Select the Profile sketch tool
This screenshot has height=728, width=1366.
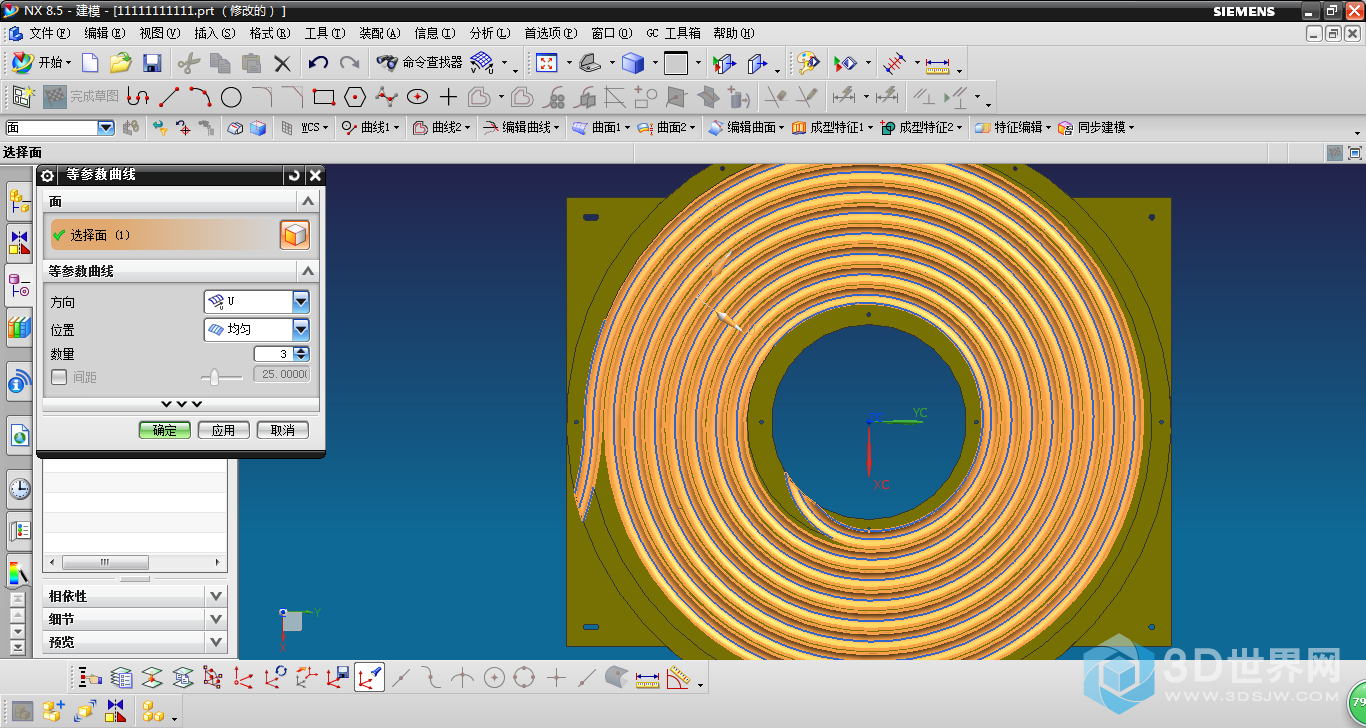(138, 97)
